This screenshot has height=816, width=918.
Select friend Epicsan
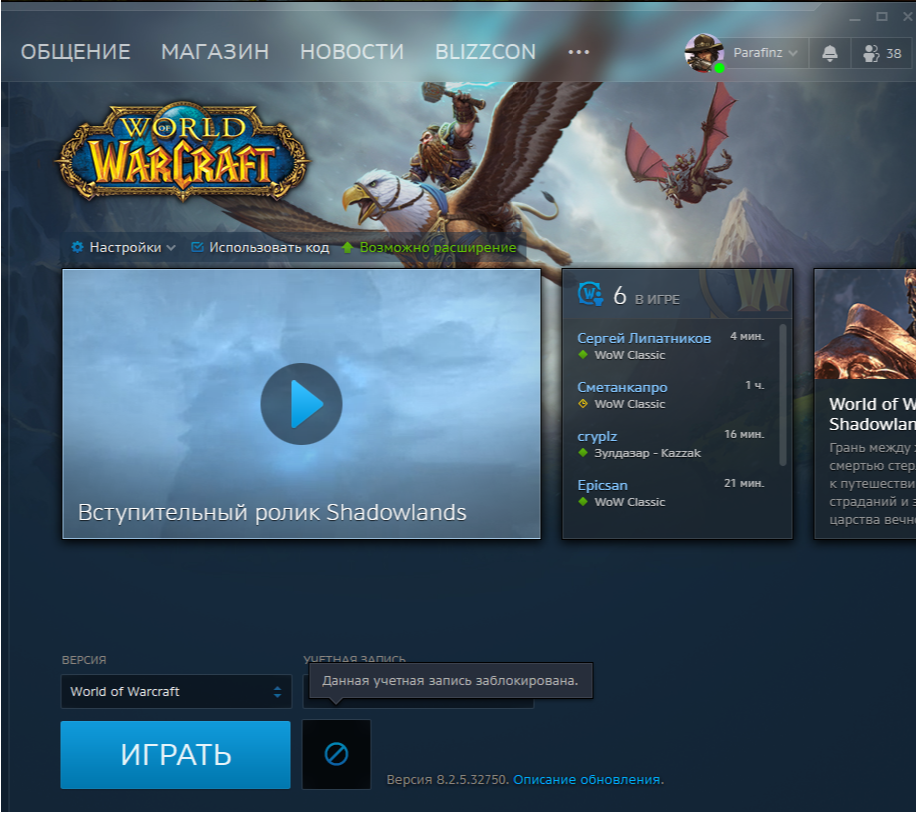pyautogui.click(x=602, y=485)
